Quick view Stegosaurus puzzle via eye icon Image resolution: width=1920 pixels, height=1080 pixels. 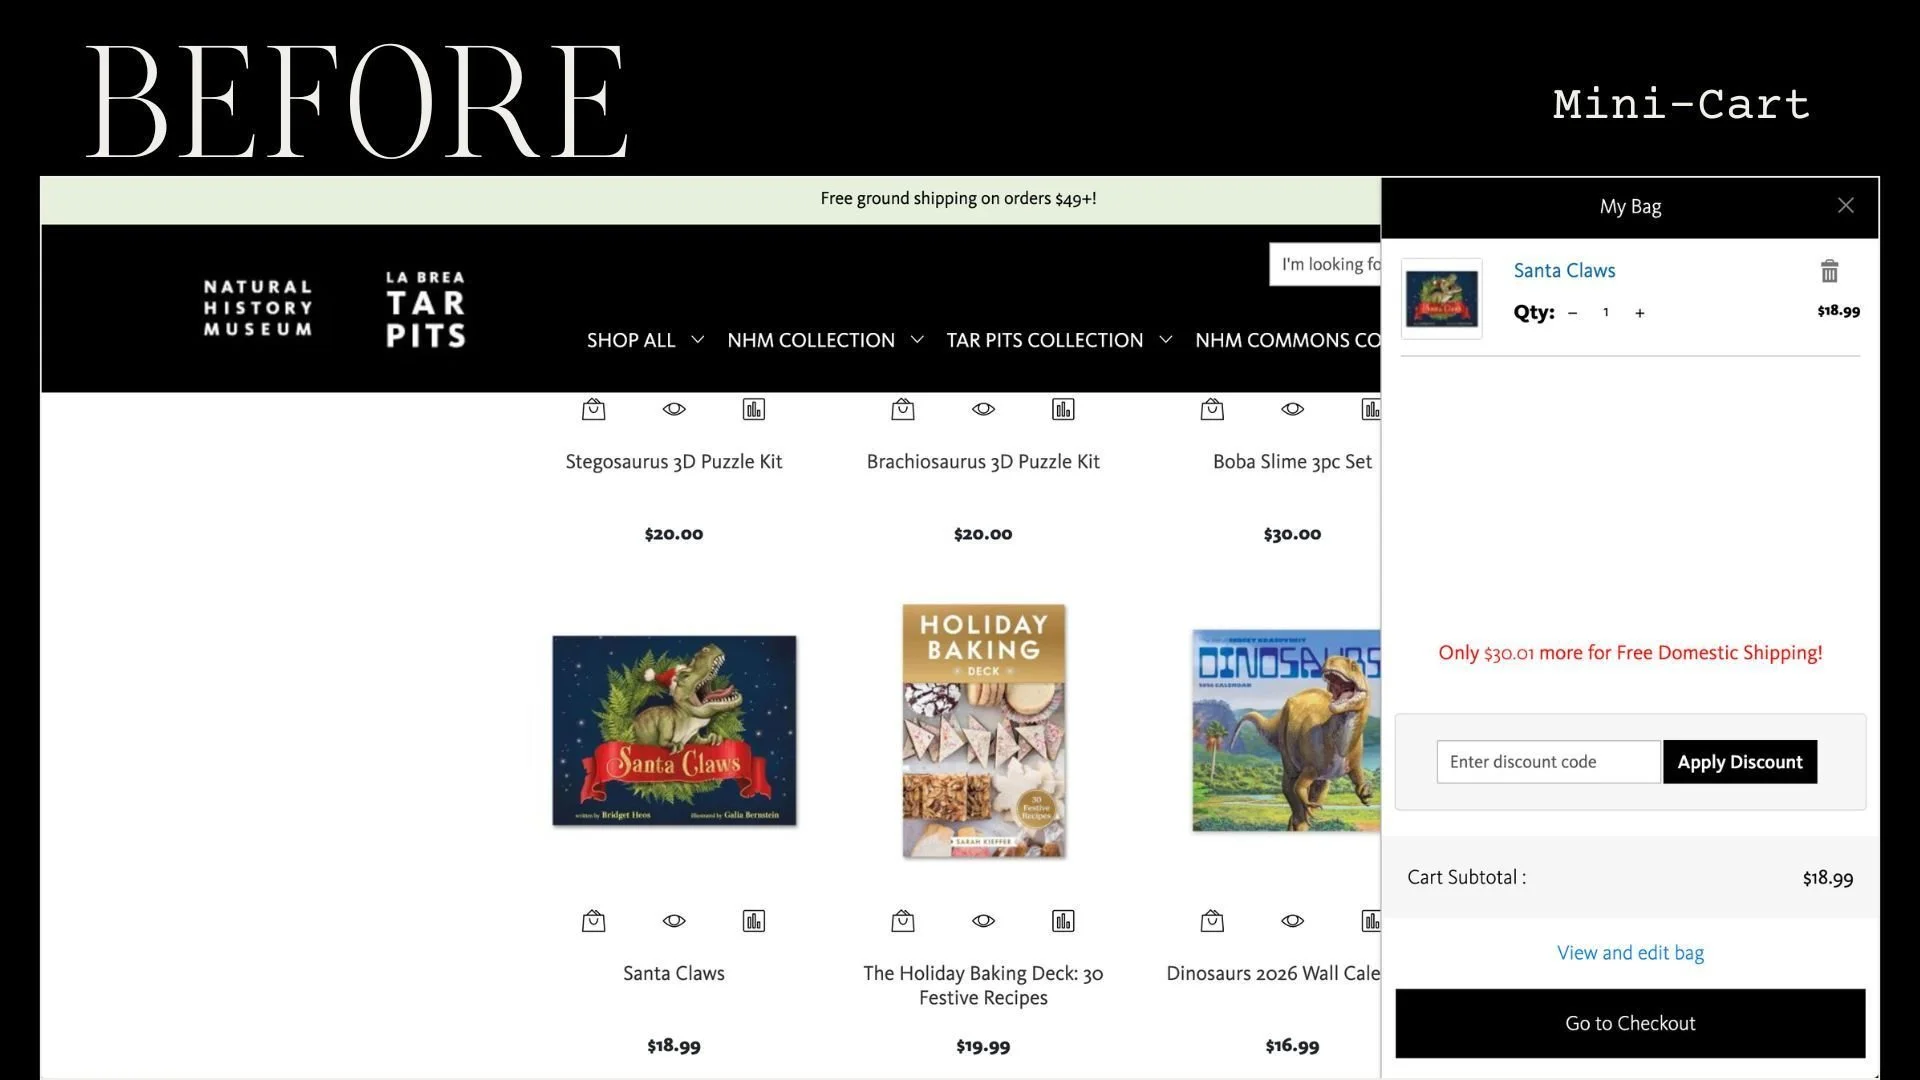click(674, 409)
